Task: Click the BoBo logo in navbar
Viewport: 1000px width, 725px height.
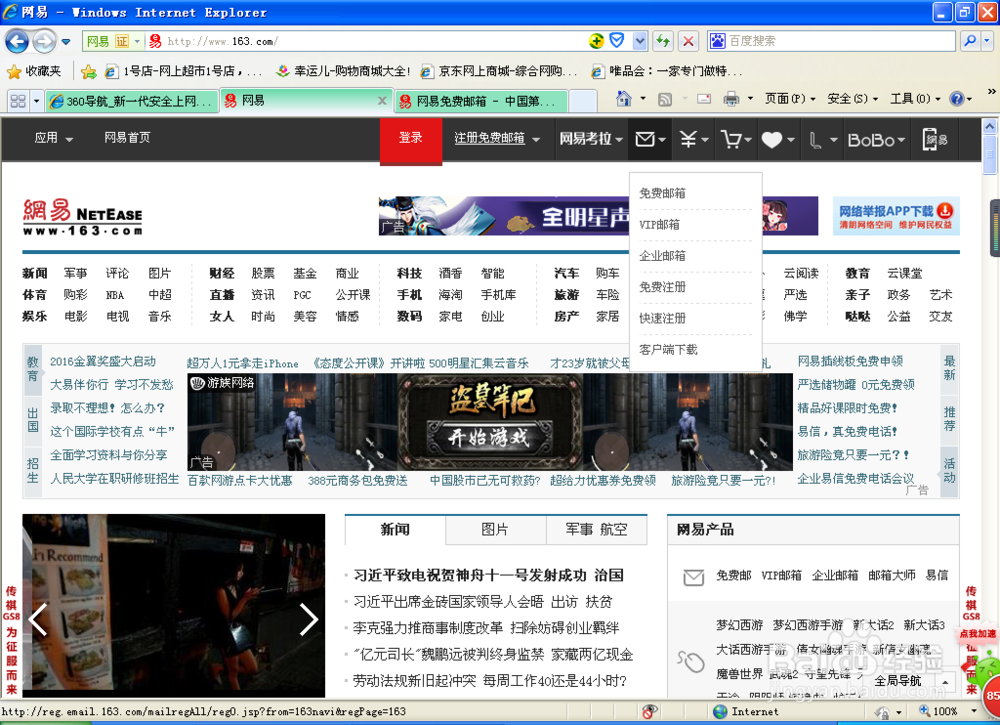Action: pos(871,140)
